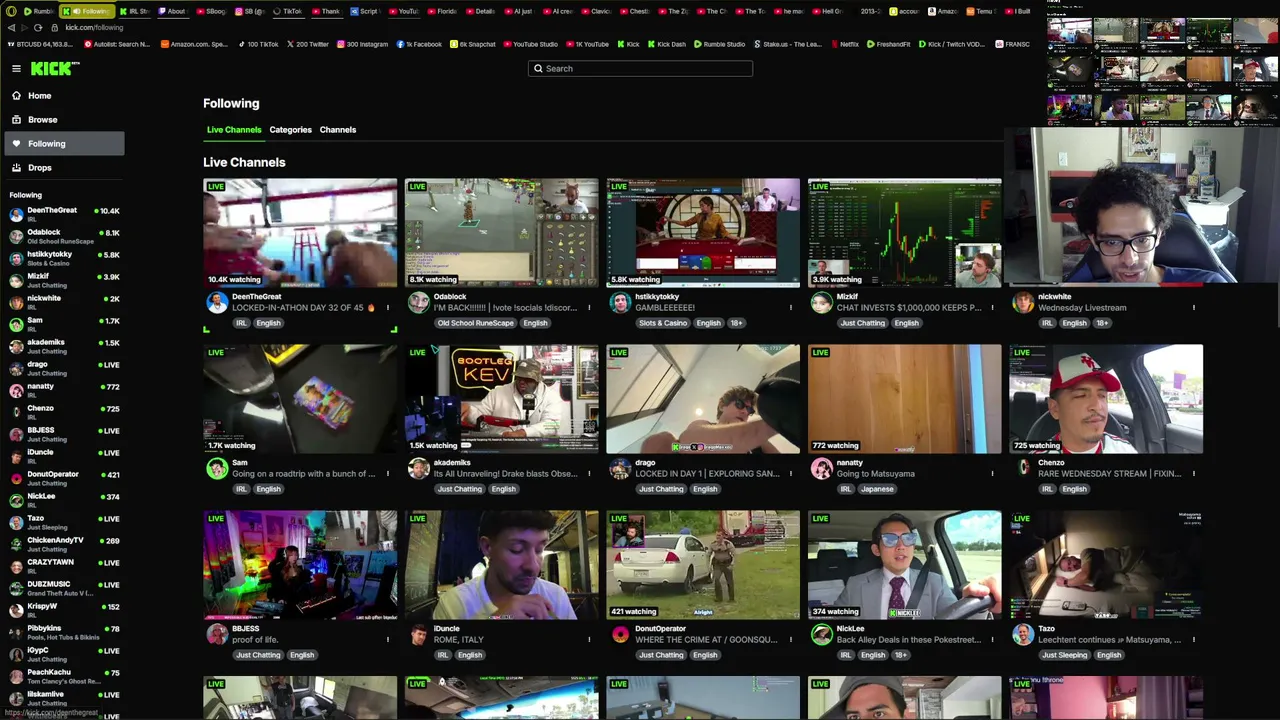Switch to the Channels tab
The image size is (1280, 720).
pos(338,130)
